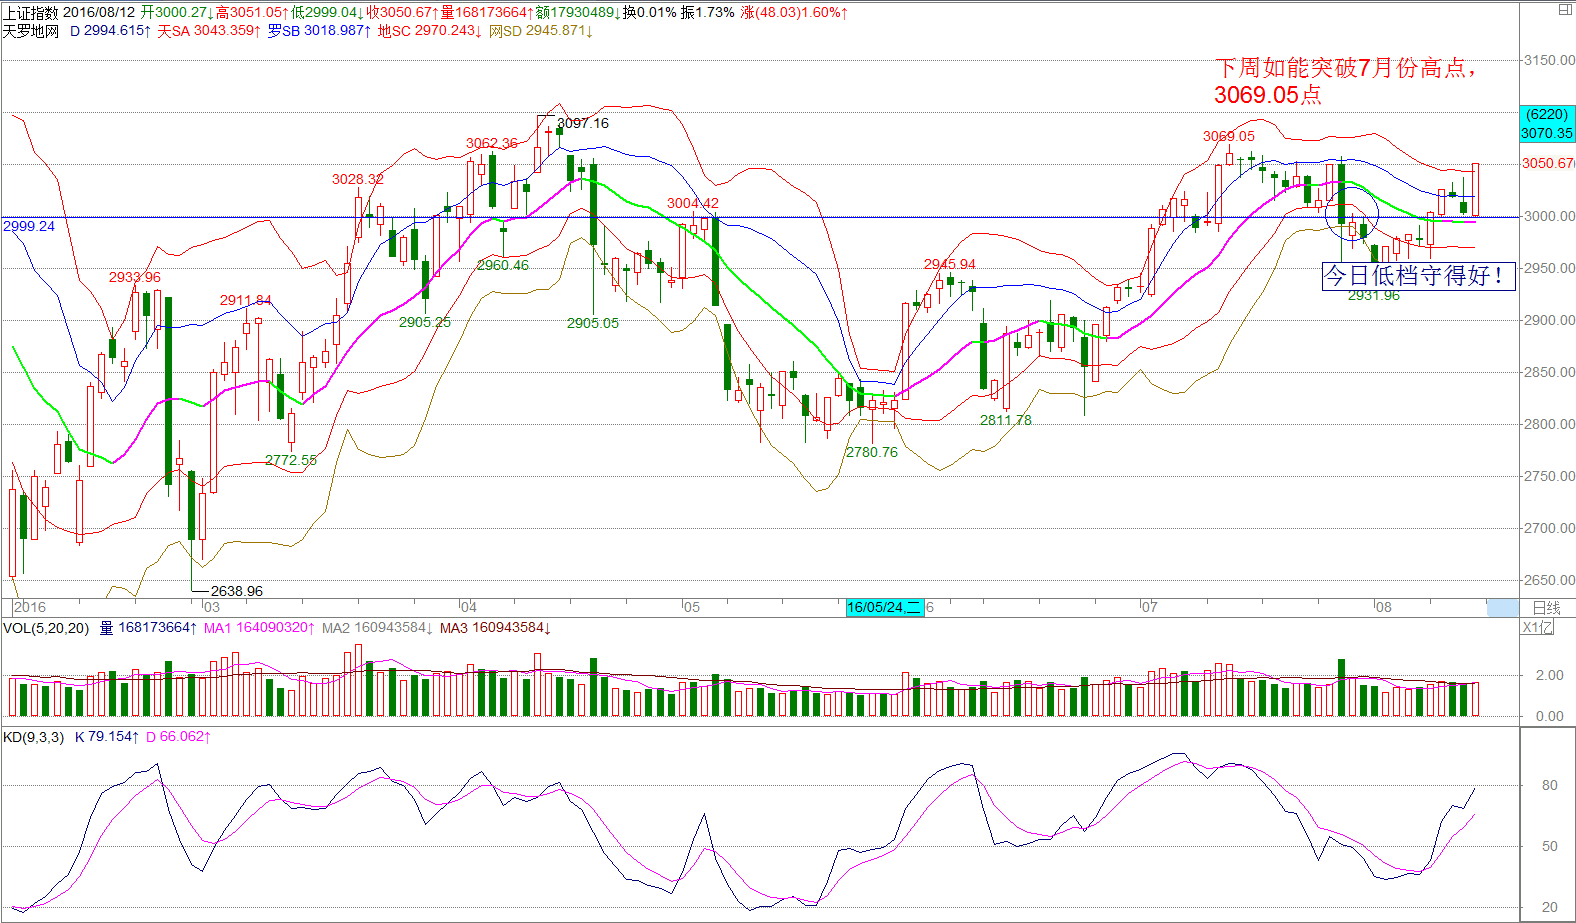Viewport: 1576px width, 923px height.
Task: Click the 天SA 3043.359 indicator value
Action: [x=208, y=31]
